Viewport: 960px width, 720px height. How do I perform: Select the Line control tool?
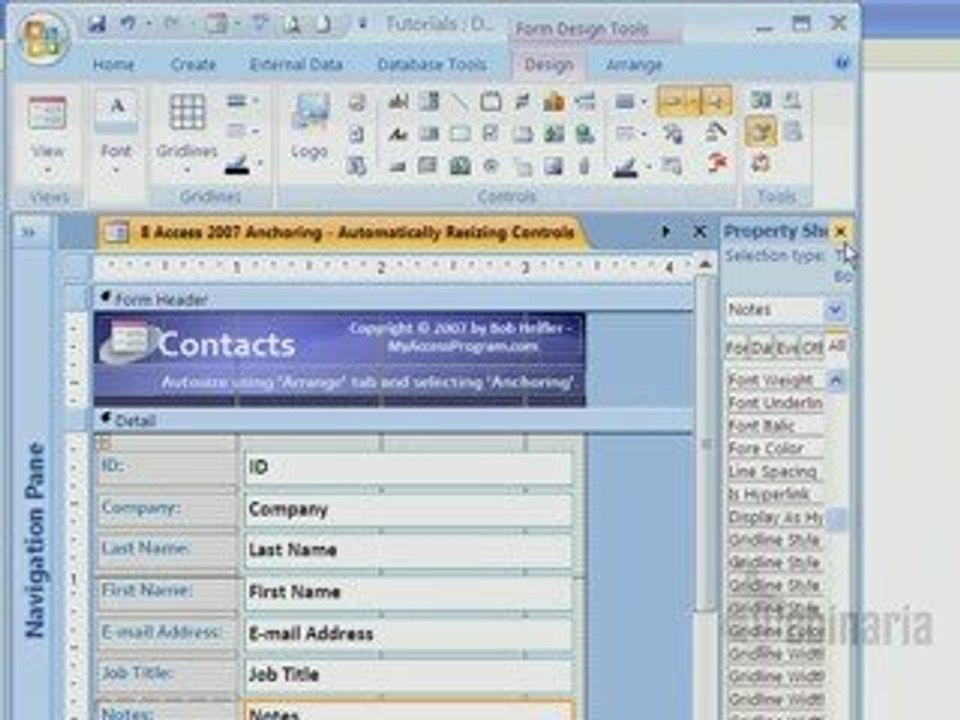(460, 102)
